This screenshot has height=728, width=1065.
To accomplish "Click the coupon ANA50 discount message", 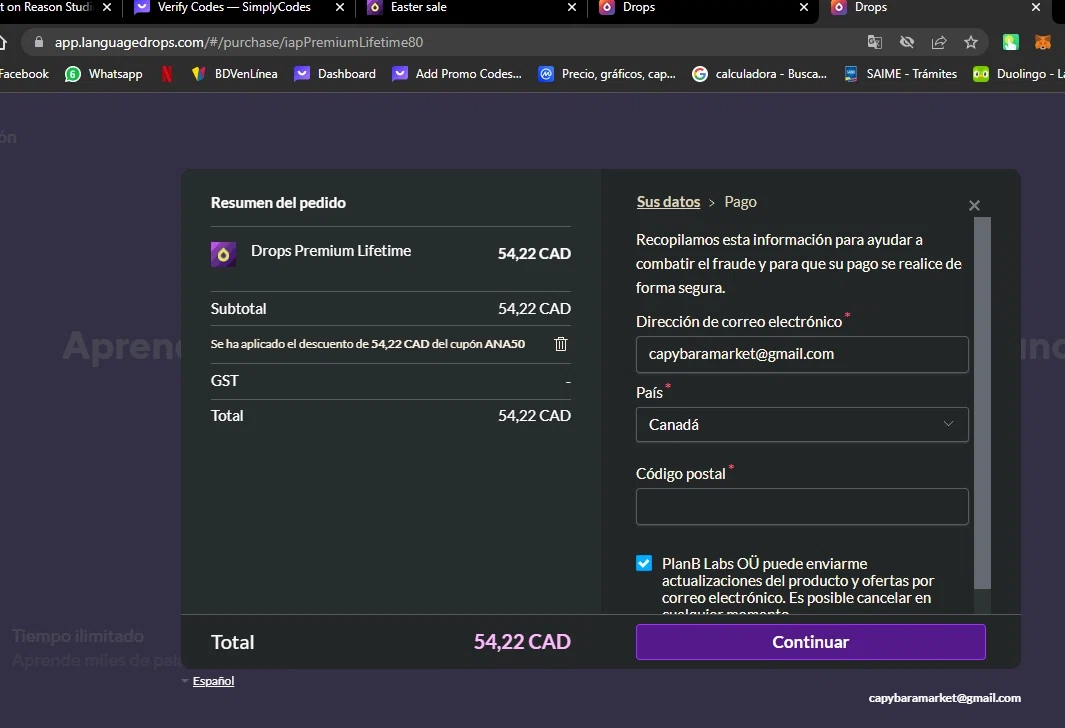I will coord(367,344).
